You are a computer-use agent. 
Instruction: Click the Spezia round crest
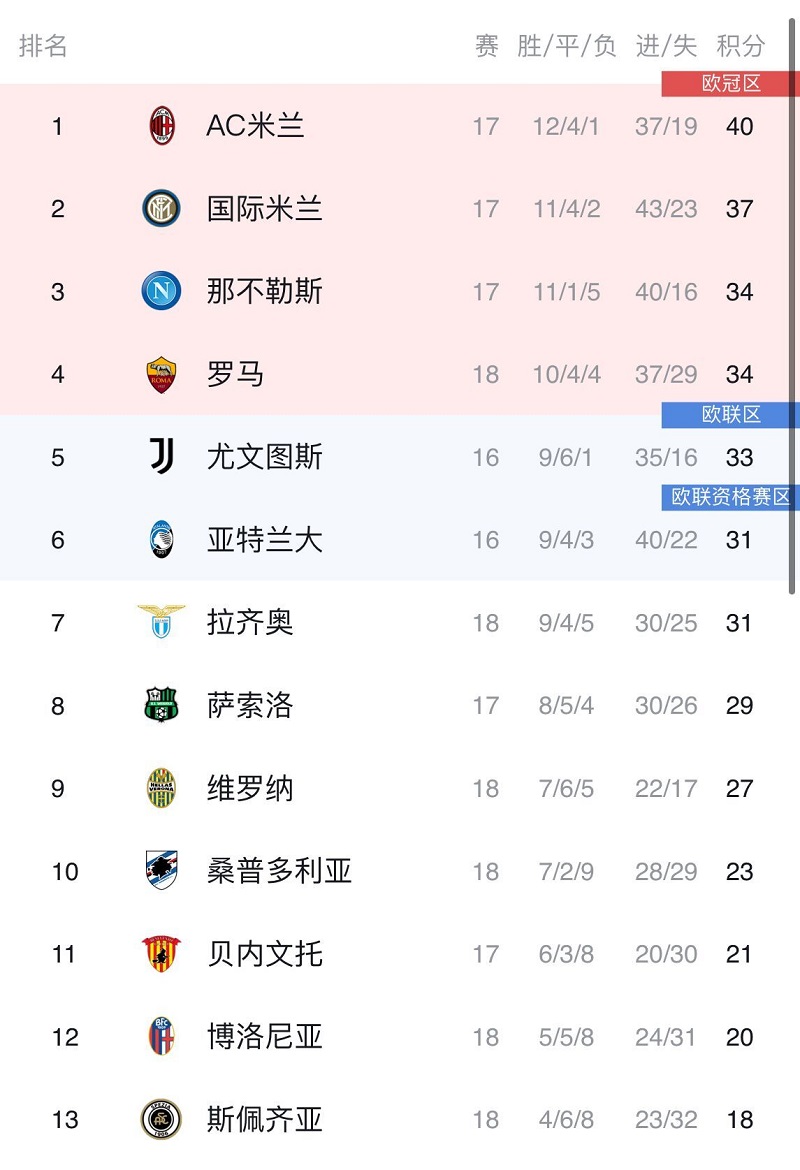coord(161,1119)
